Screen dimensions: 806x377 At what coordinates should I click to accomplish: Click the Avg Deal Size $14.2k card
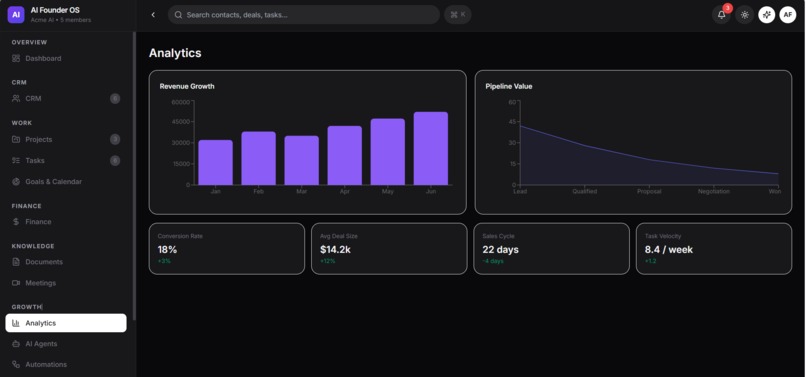pyautogui.click(x=389, y=248)
